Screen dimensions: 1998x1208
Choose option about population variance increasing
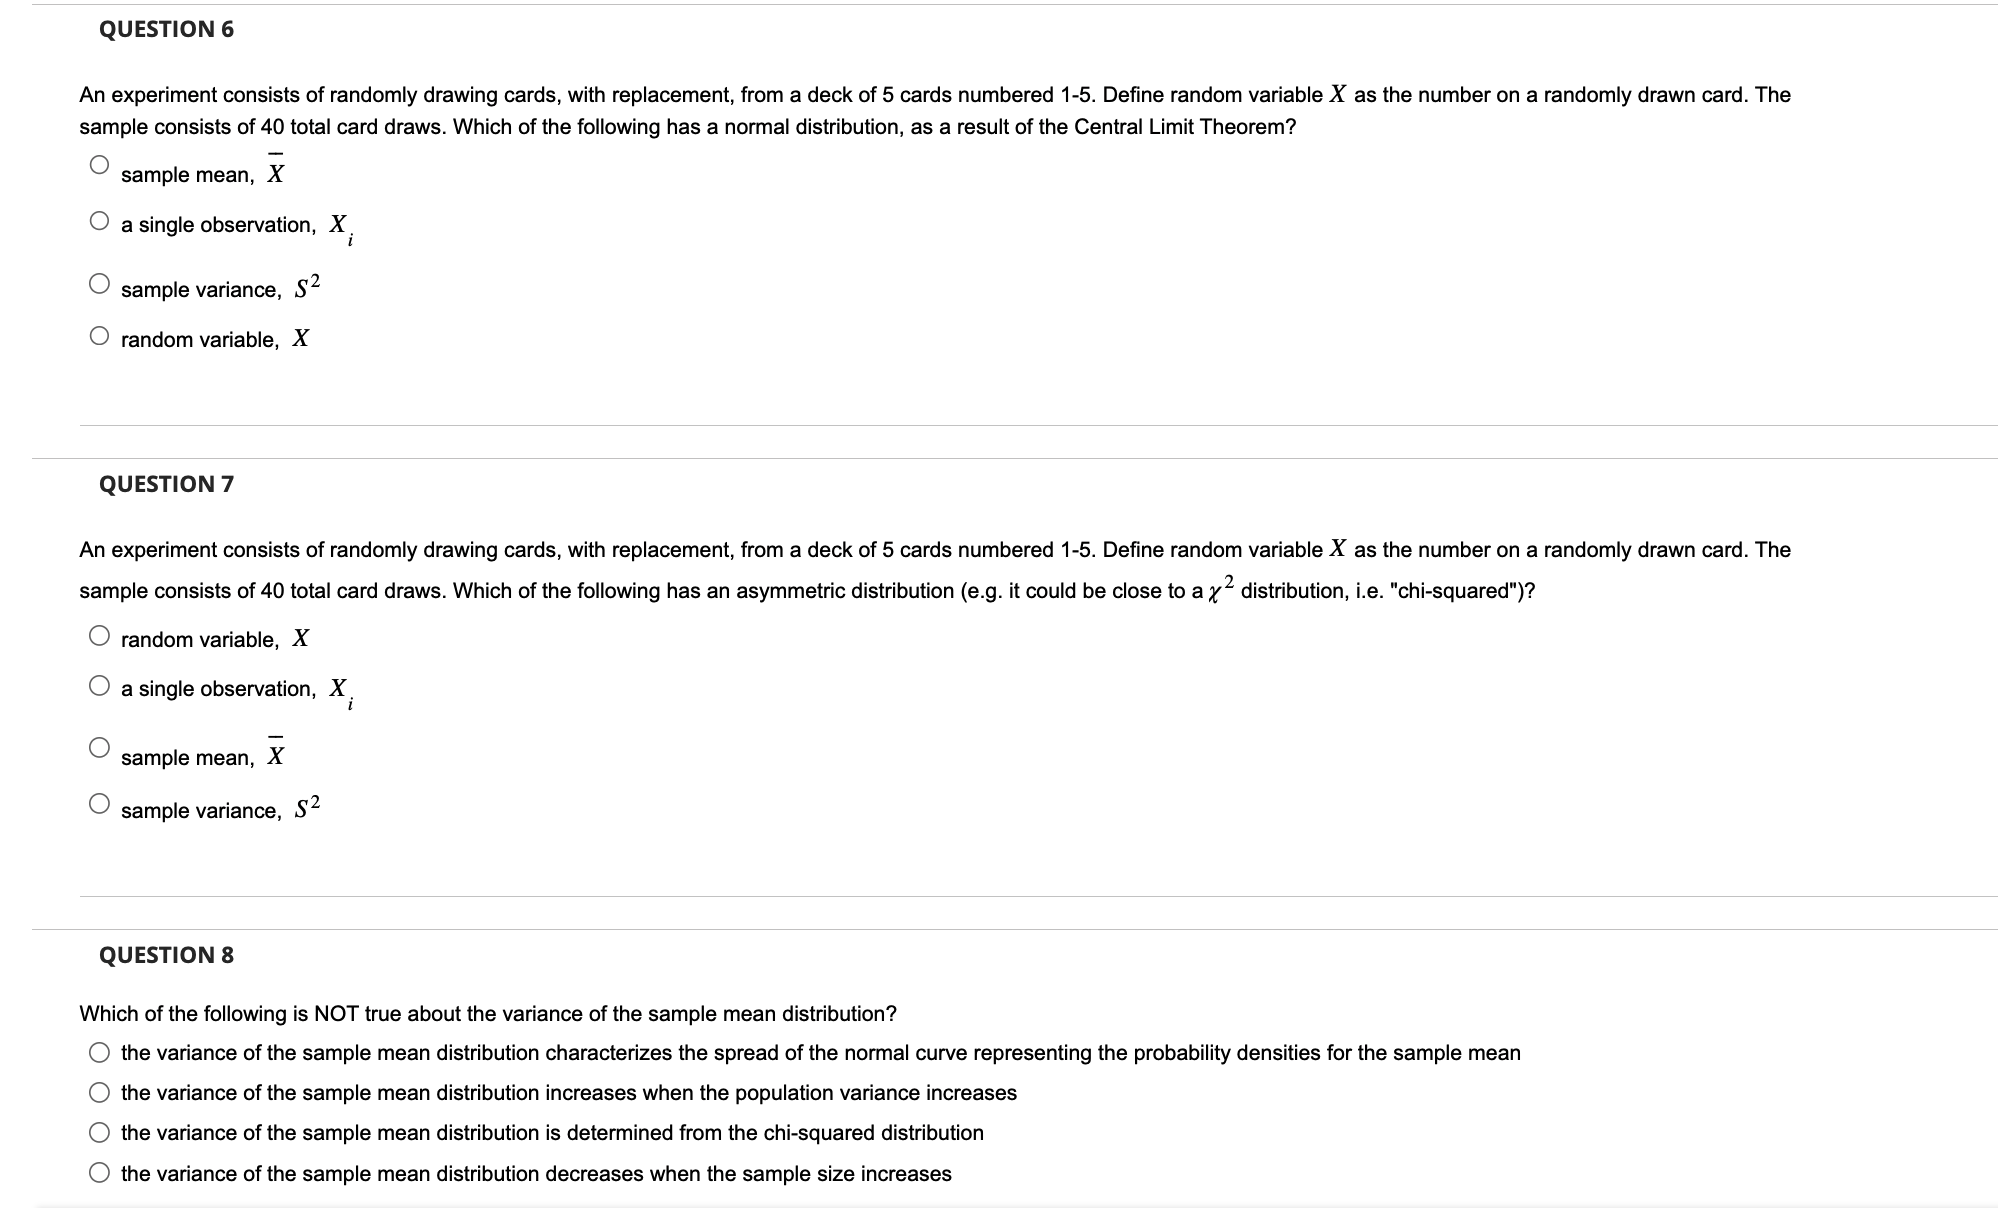click(x=99, y=1092)
